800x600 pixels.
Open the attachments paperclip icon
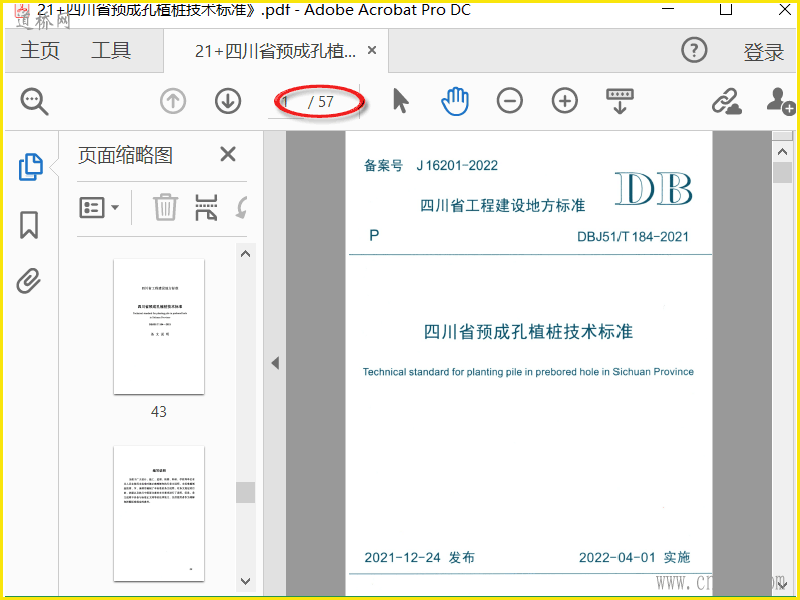pyautogui.click(x=29, y=281)
